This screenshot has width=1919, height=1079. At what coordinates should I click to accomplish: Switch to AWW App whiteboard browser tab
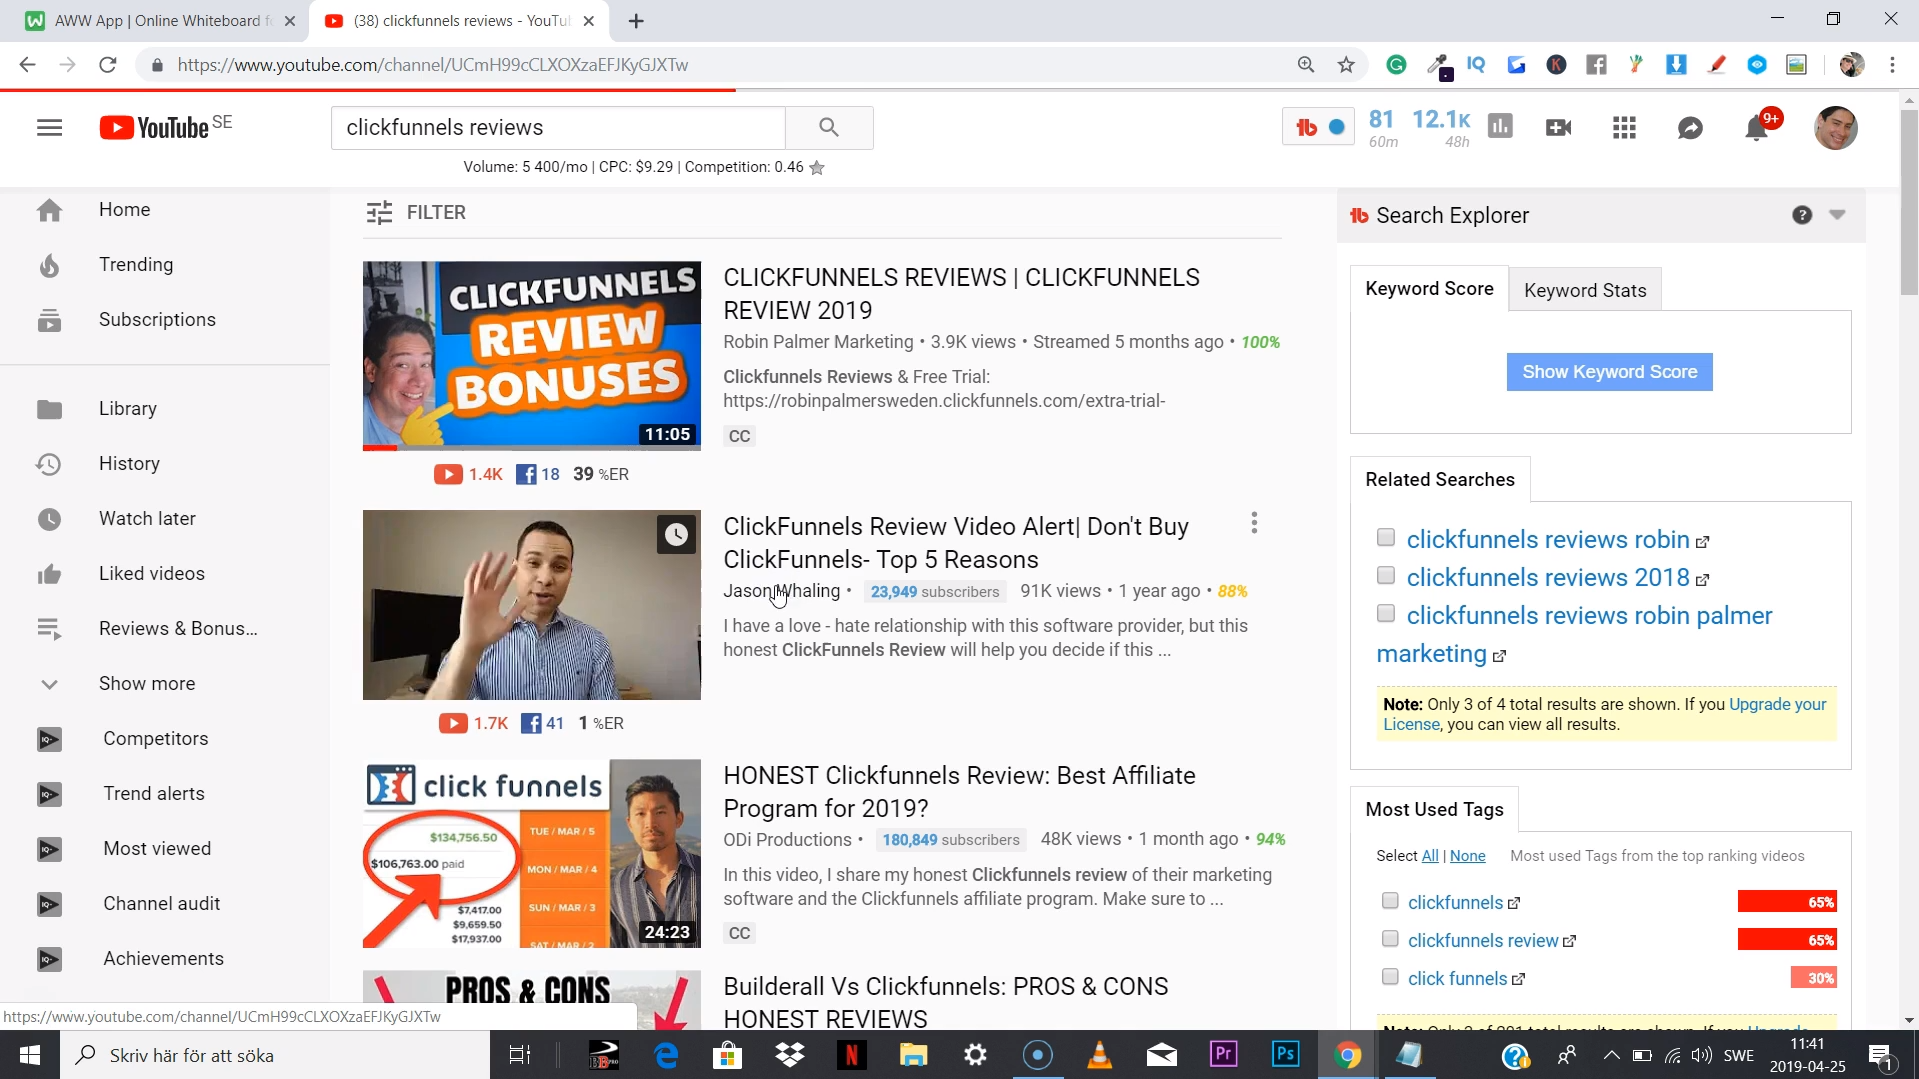tap(160, 21)
